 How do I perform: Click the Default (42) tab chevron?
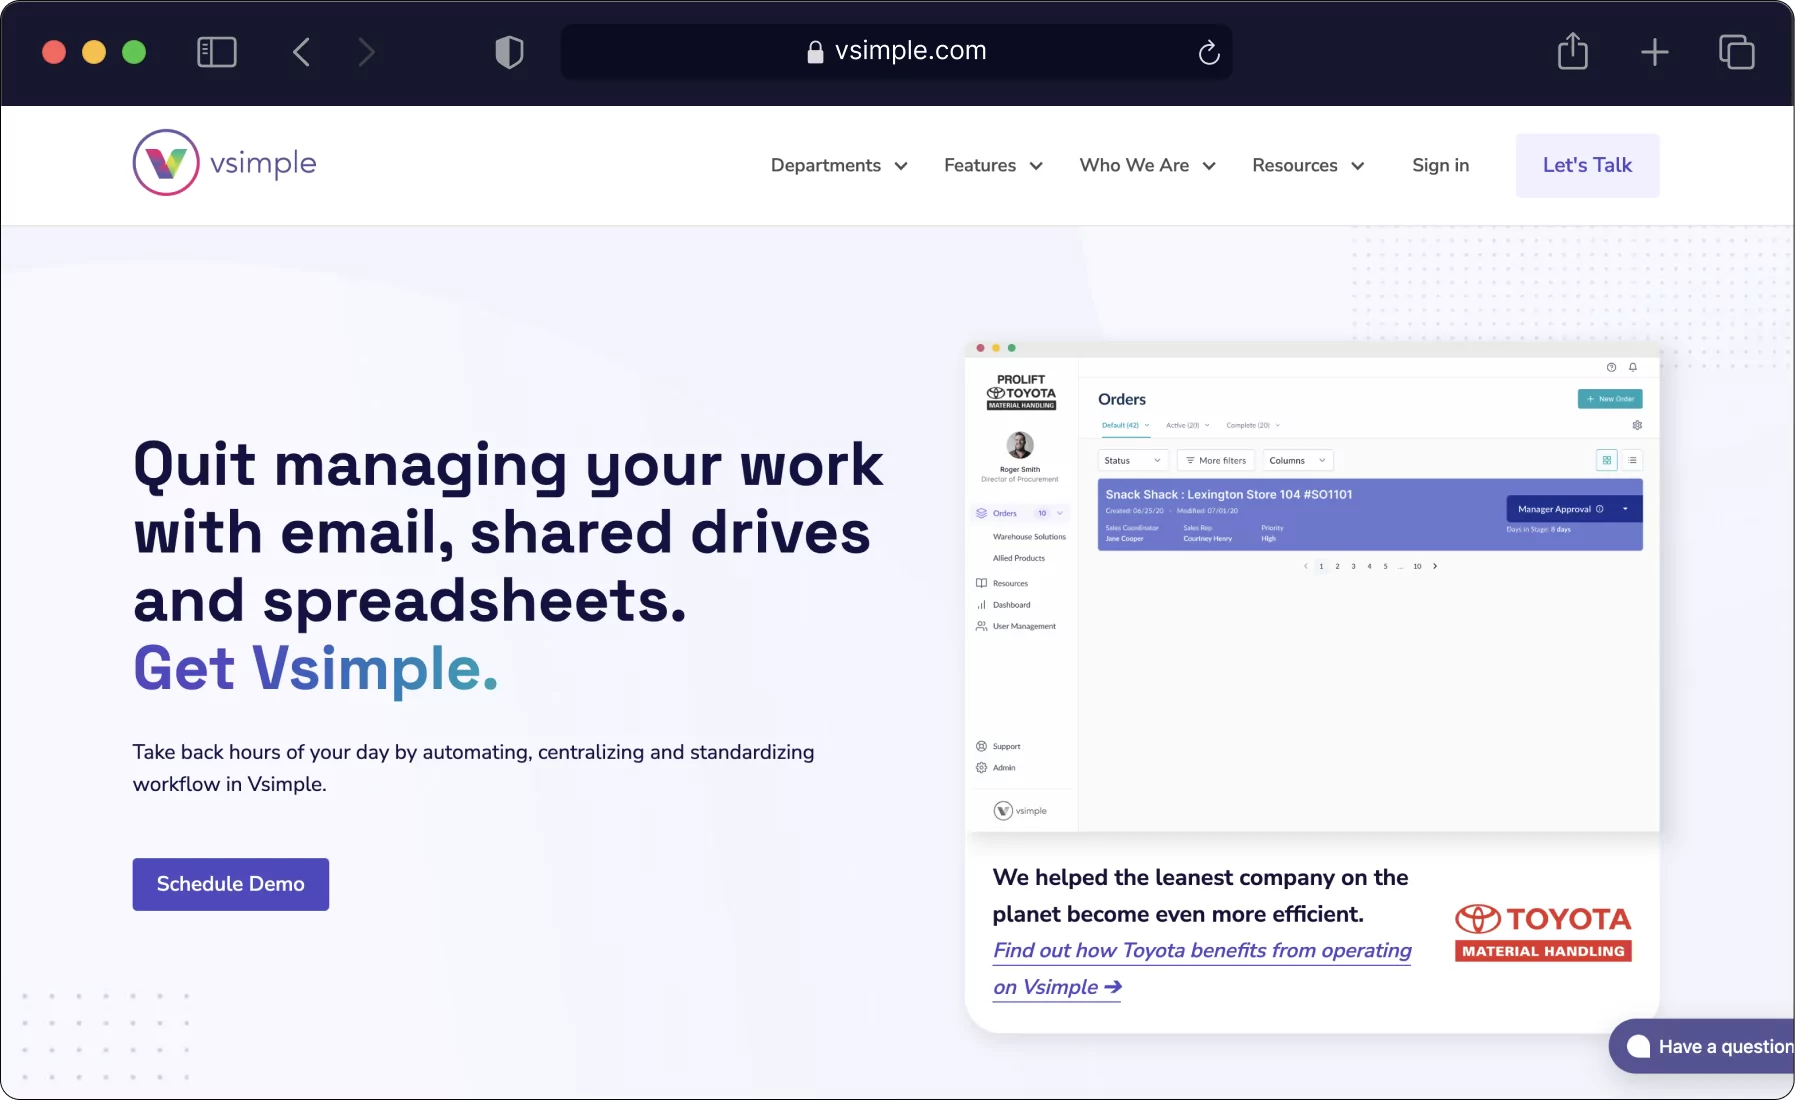coord(1147,426)
